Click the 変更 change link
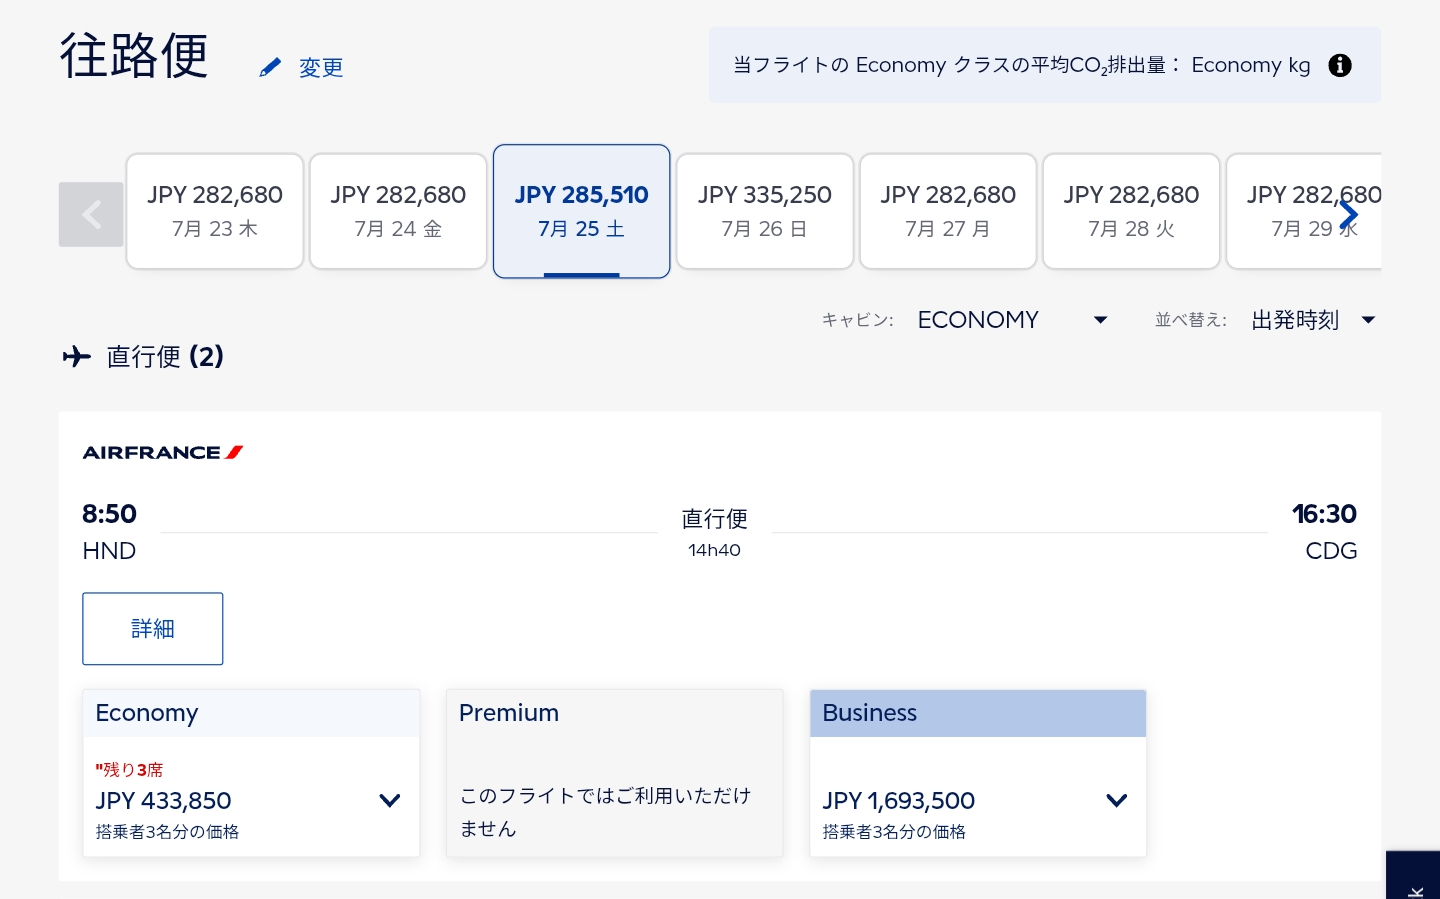 point(321,68)
